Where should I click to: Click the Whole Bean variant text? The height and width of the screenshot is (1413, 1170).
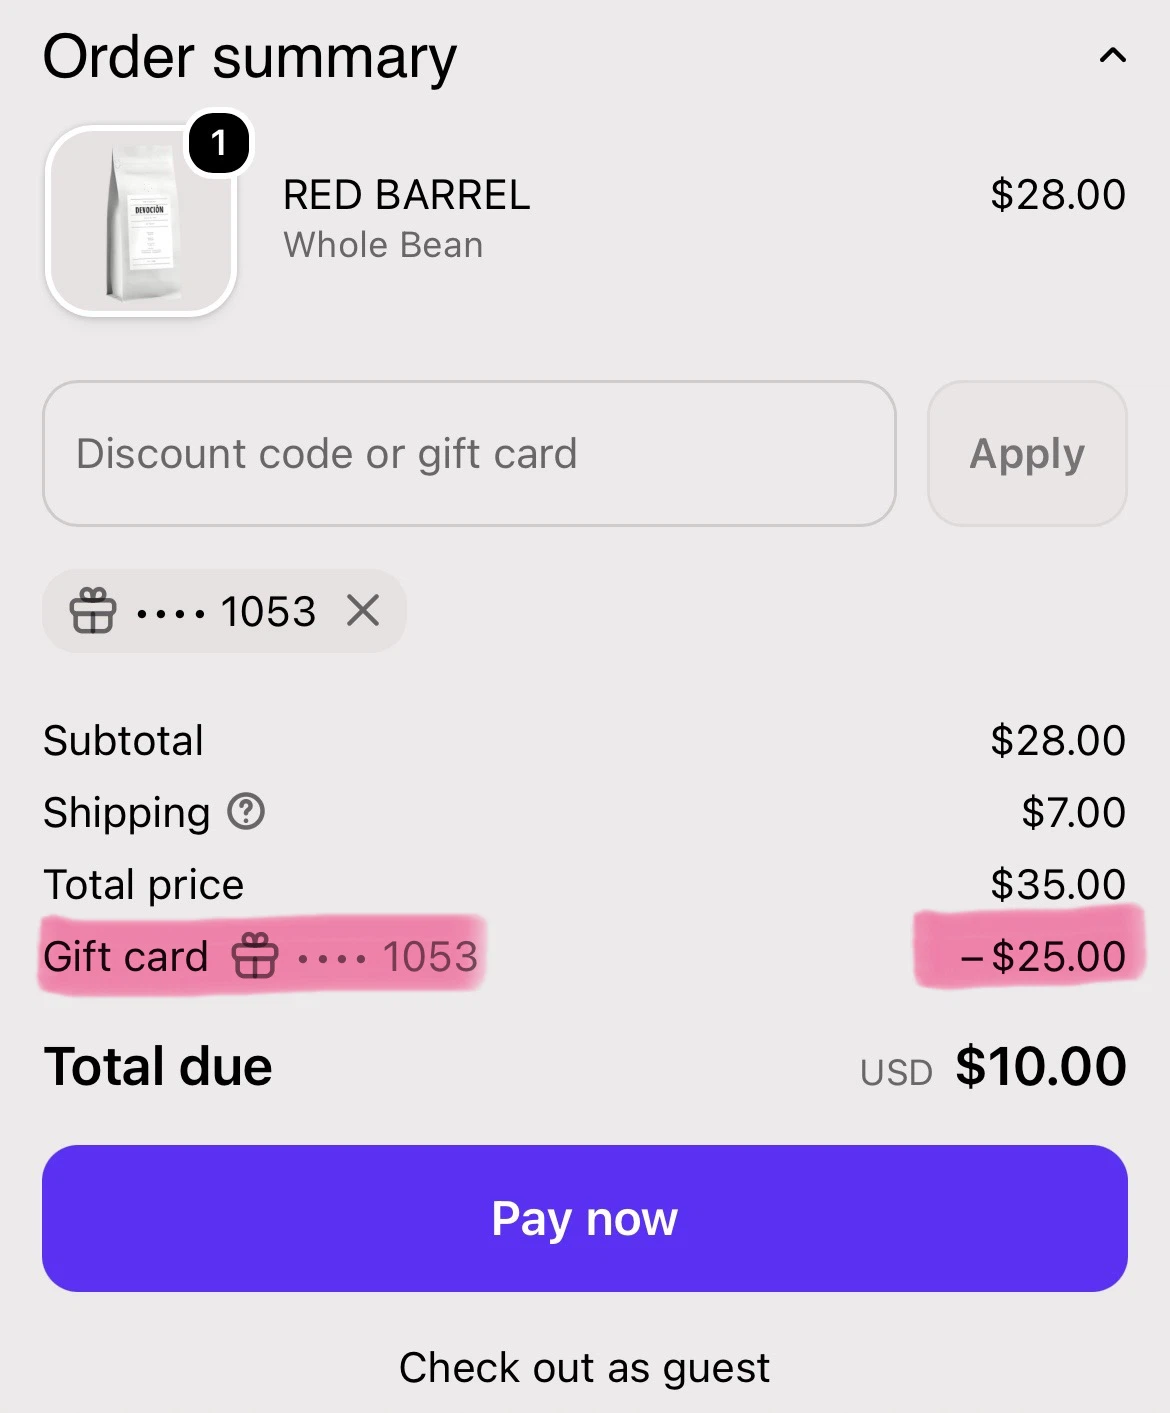(383, 245)
